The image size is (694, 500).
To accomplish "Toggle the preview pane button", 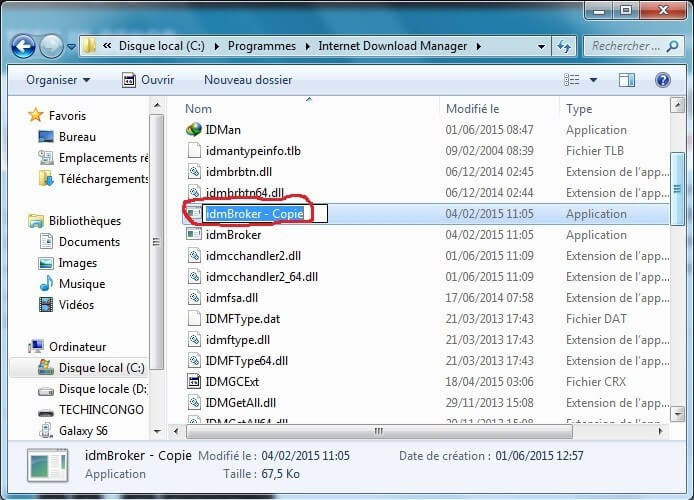I will 627,80.
